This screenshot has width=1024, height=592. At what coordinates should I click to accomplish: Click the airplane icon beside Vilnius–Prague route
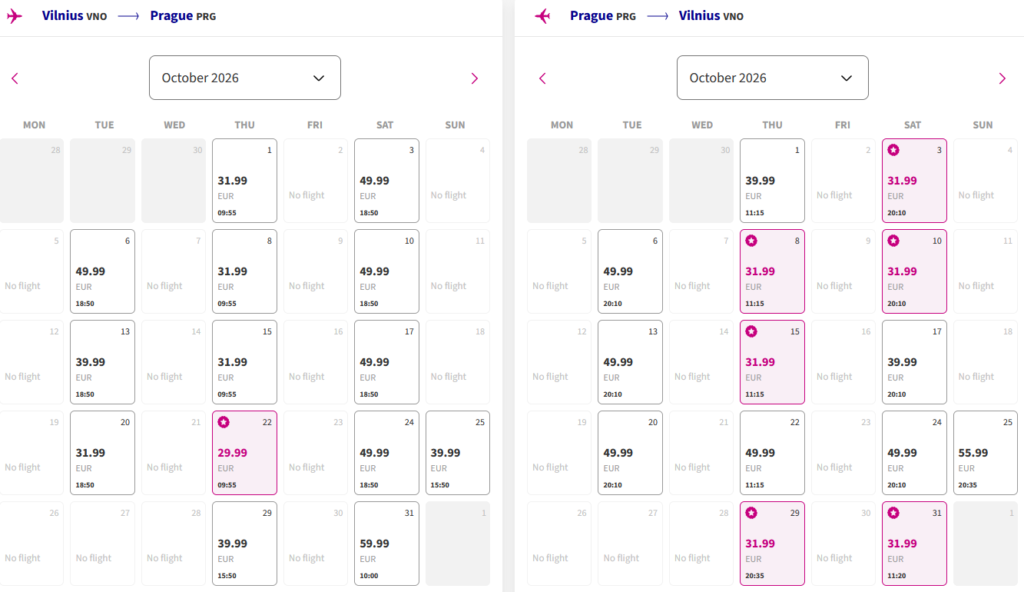point(14,16)
